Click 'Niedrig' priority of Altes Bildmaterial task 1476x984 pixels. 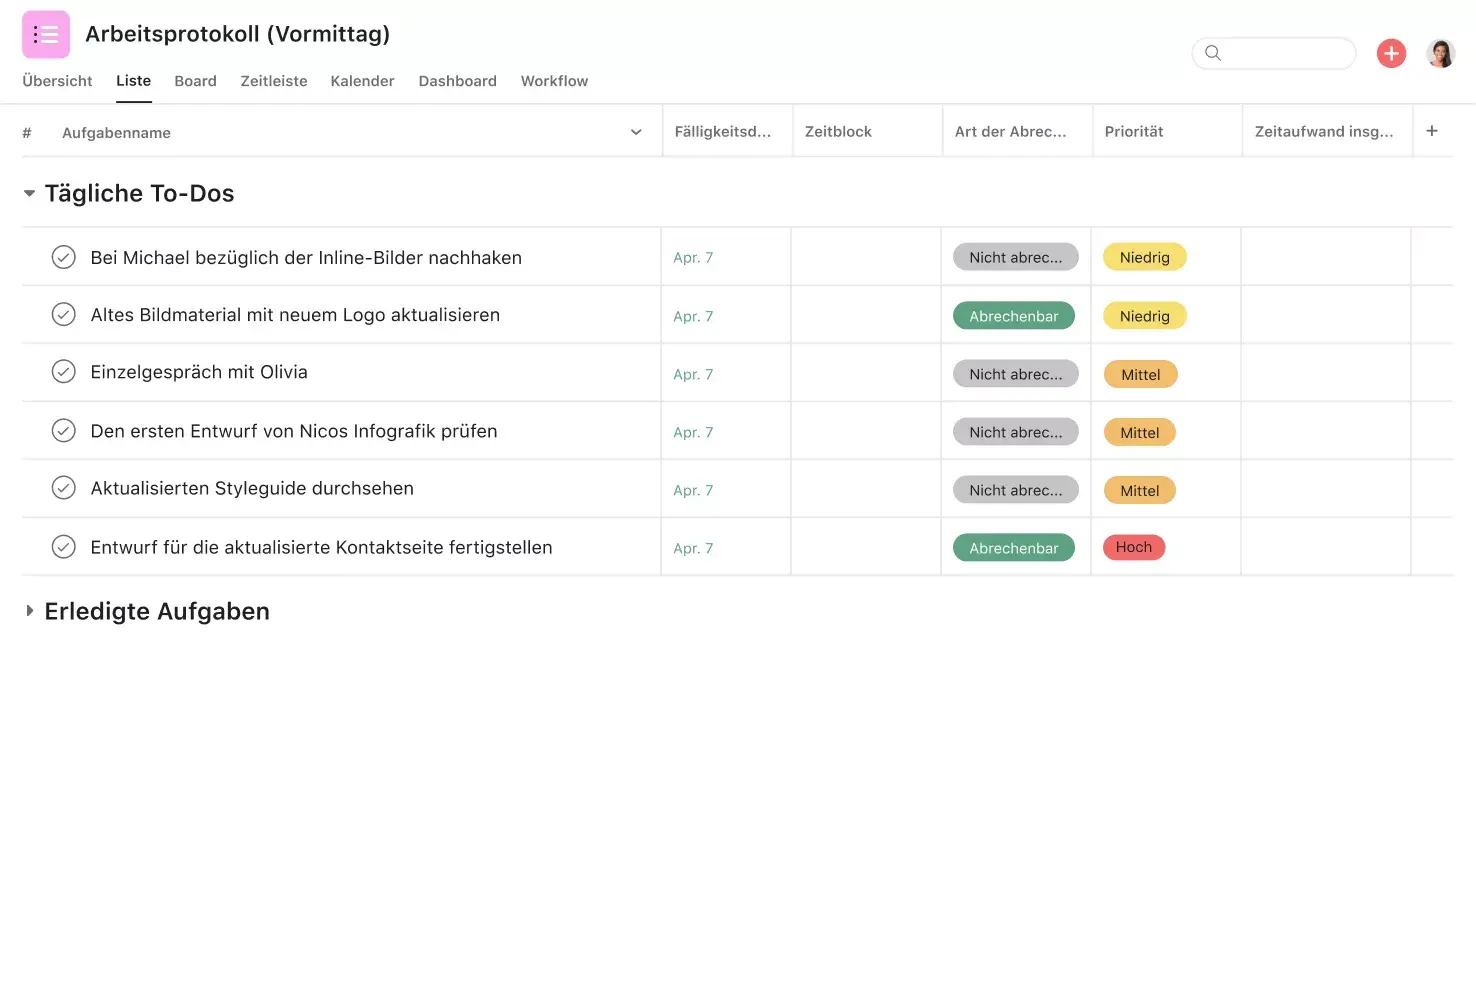tap(1144, 316)
